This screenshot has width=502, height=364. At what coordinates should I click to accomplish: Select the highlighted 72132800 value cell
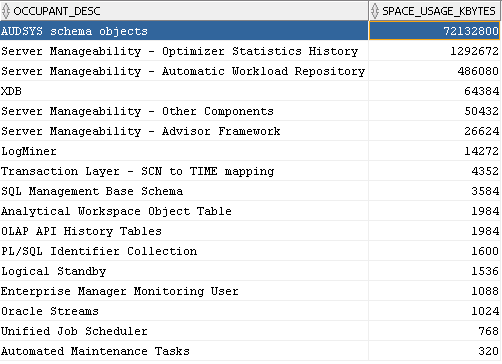coord(434,31)
